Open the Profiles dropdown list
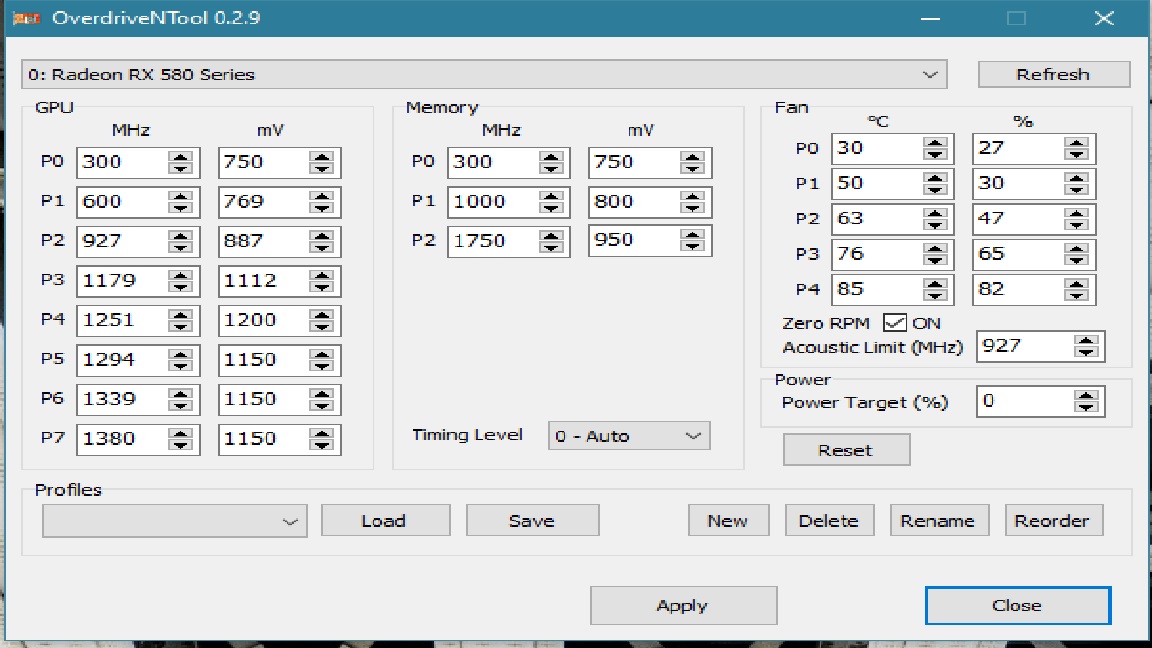Viewport: 1152px width, 648px height. pos(175,521)
